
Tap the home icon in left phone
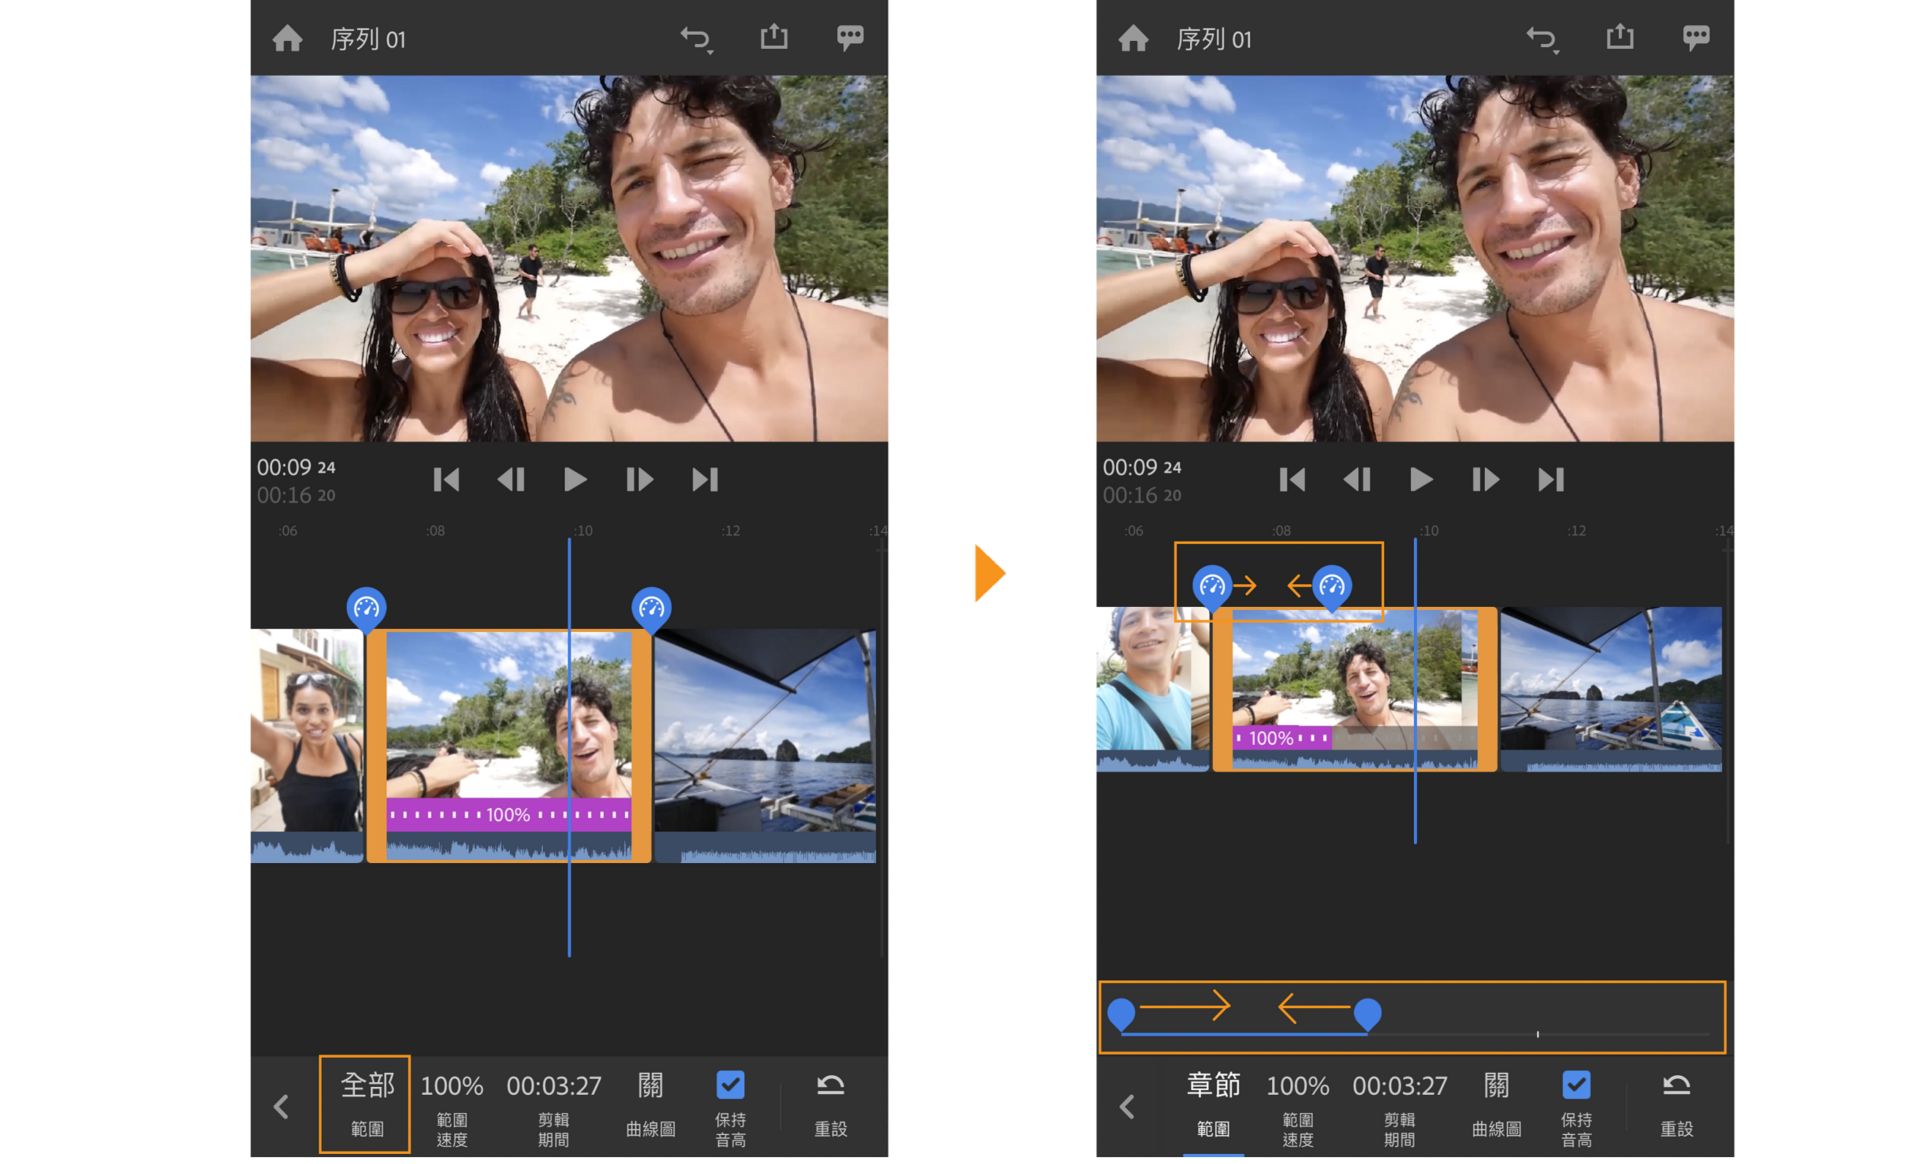pos(287,39)
